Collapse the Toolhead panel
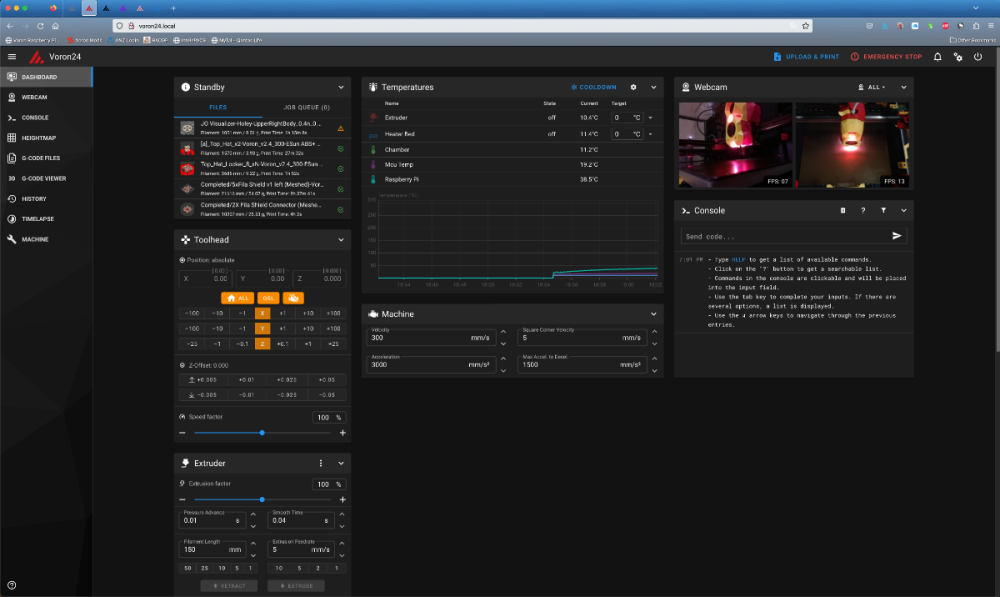 click(x=341, y=240)
